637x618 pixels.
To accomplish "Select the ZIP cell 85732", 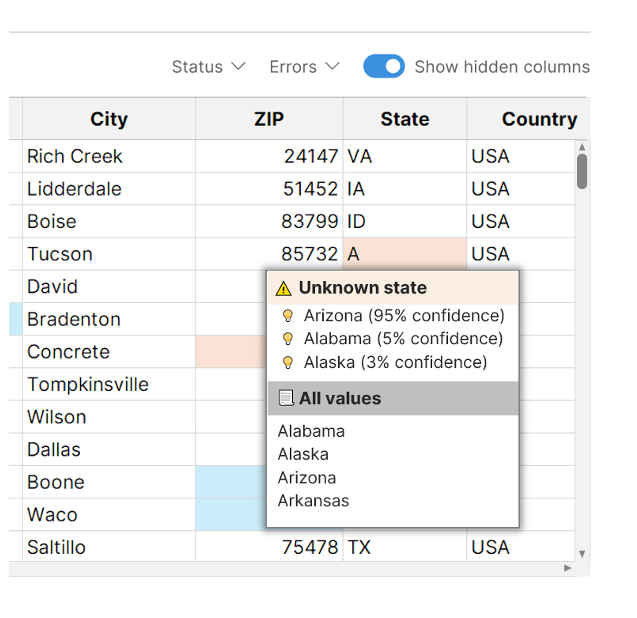I will (269, 254).
